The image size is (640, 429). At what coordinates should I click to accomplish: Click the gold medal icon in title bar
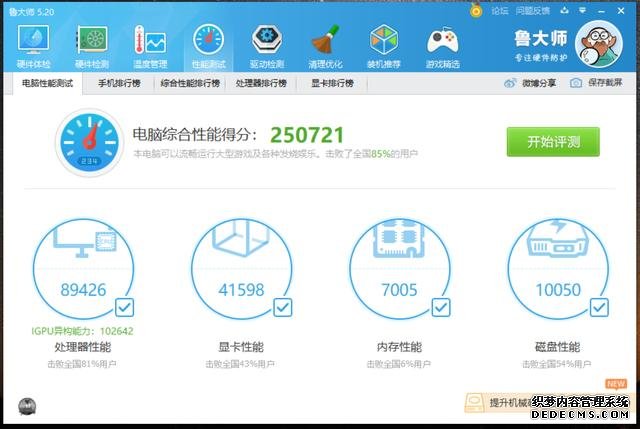click(x=476, y=11)
